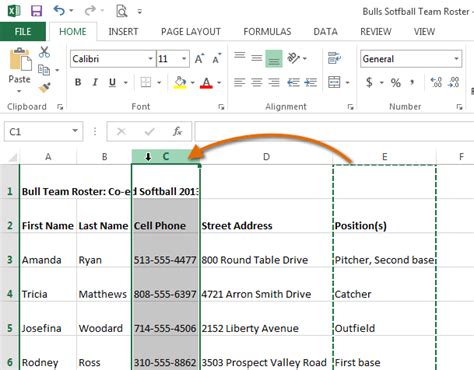
Task: Open Alignment group dialog launcher
Action: [350, 107]
